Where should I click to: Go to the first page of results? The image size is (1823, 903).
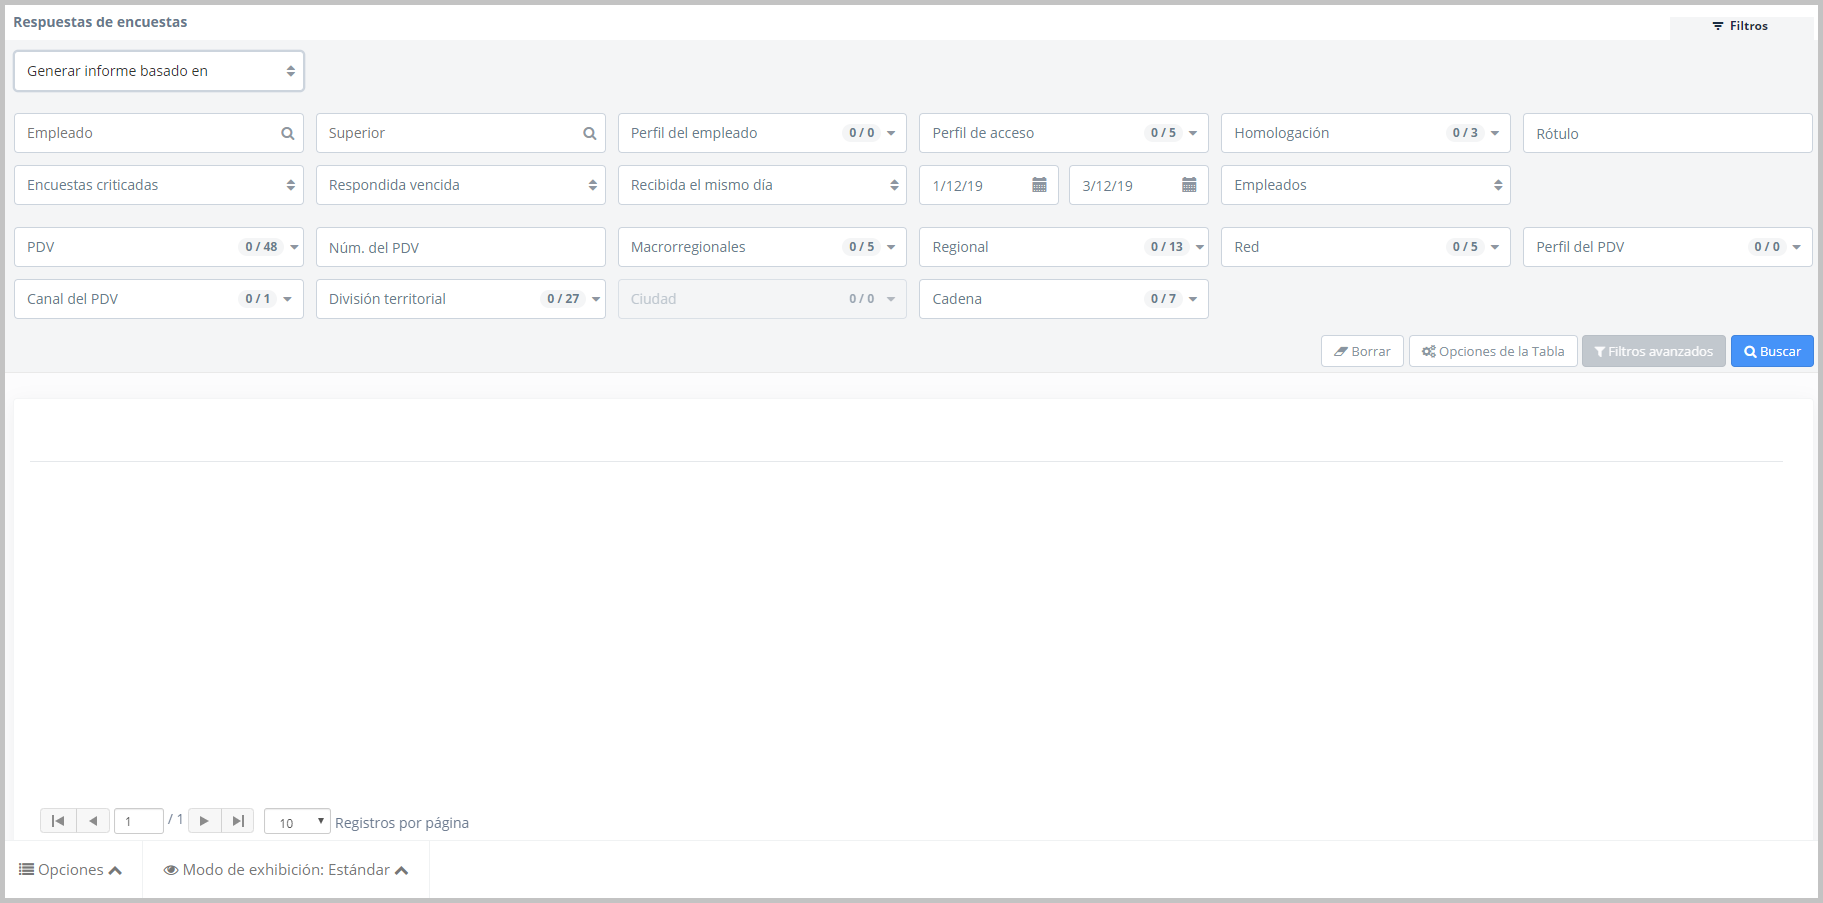click(x=58, y=821)
